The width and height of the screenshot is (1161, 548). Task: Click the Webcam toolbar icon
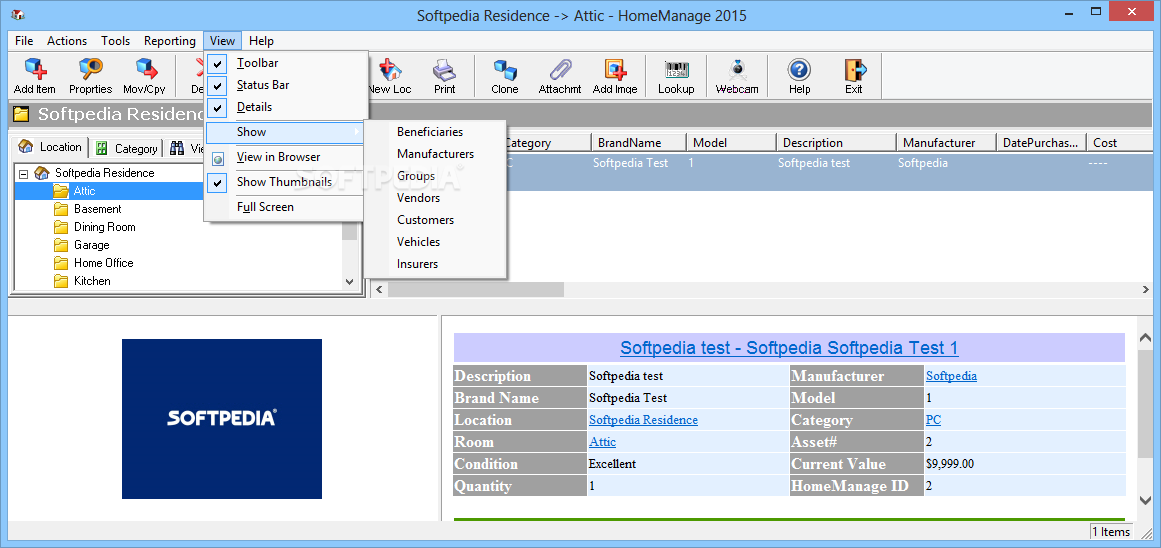(737, 70)
